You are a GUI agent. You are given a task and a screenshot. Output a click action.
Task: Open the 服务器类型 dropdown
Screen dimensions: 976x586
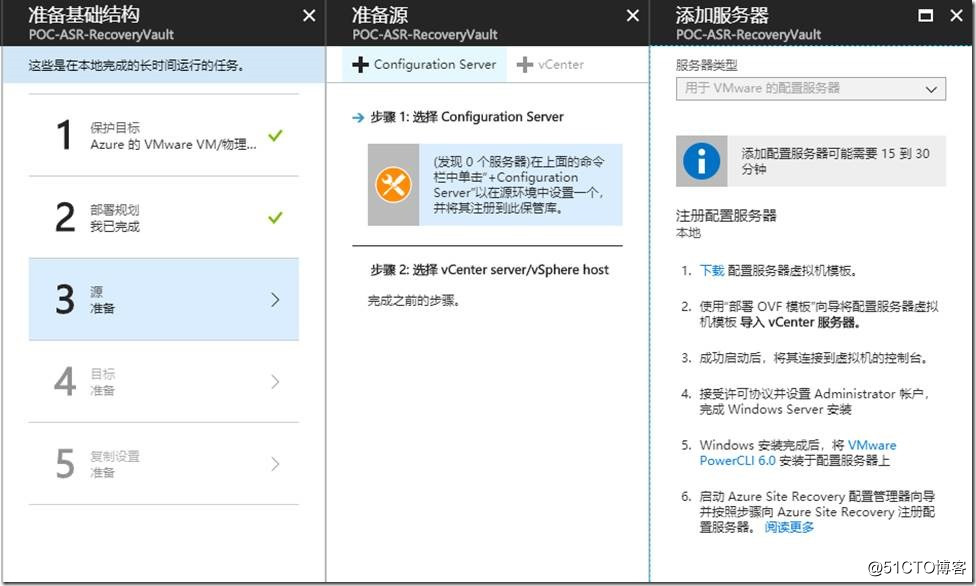(x=811, y=88)
